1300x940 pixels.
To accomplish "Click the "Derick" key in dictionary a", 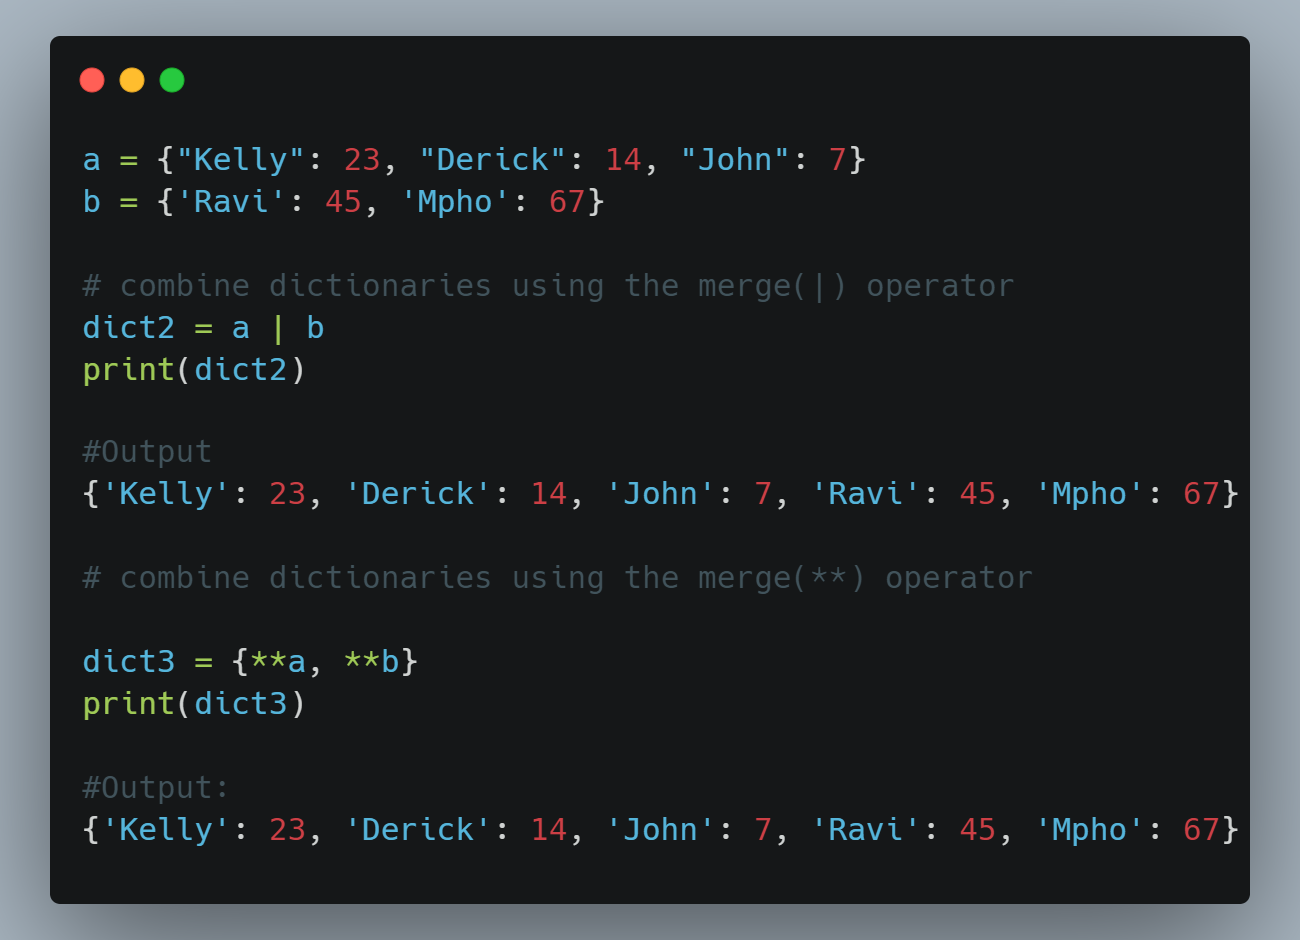I will [493, 160].
